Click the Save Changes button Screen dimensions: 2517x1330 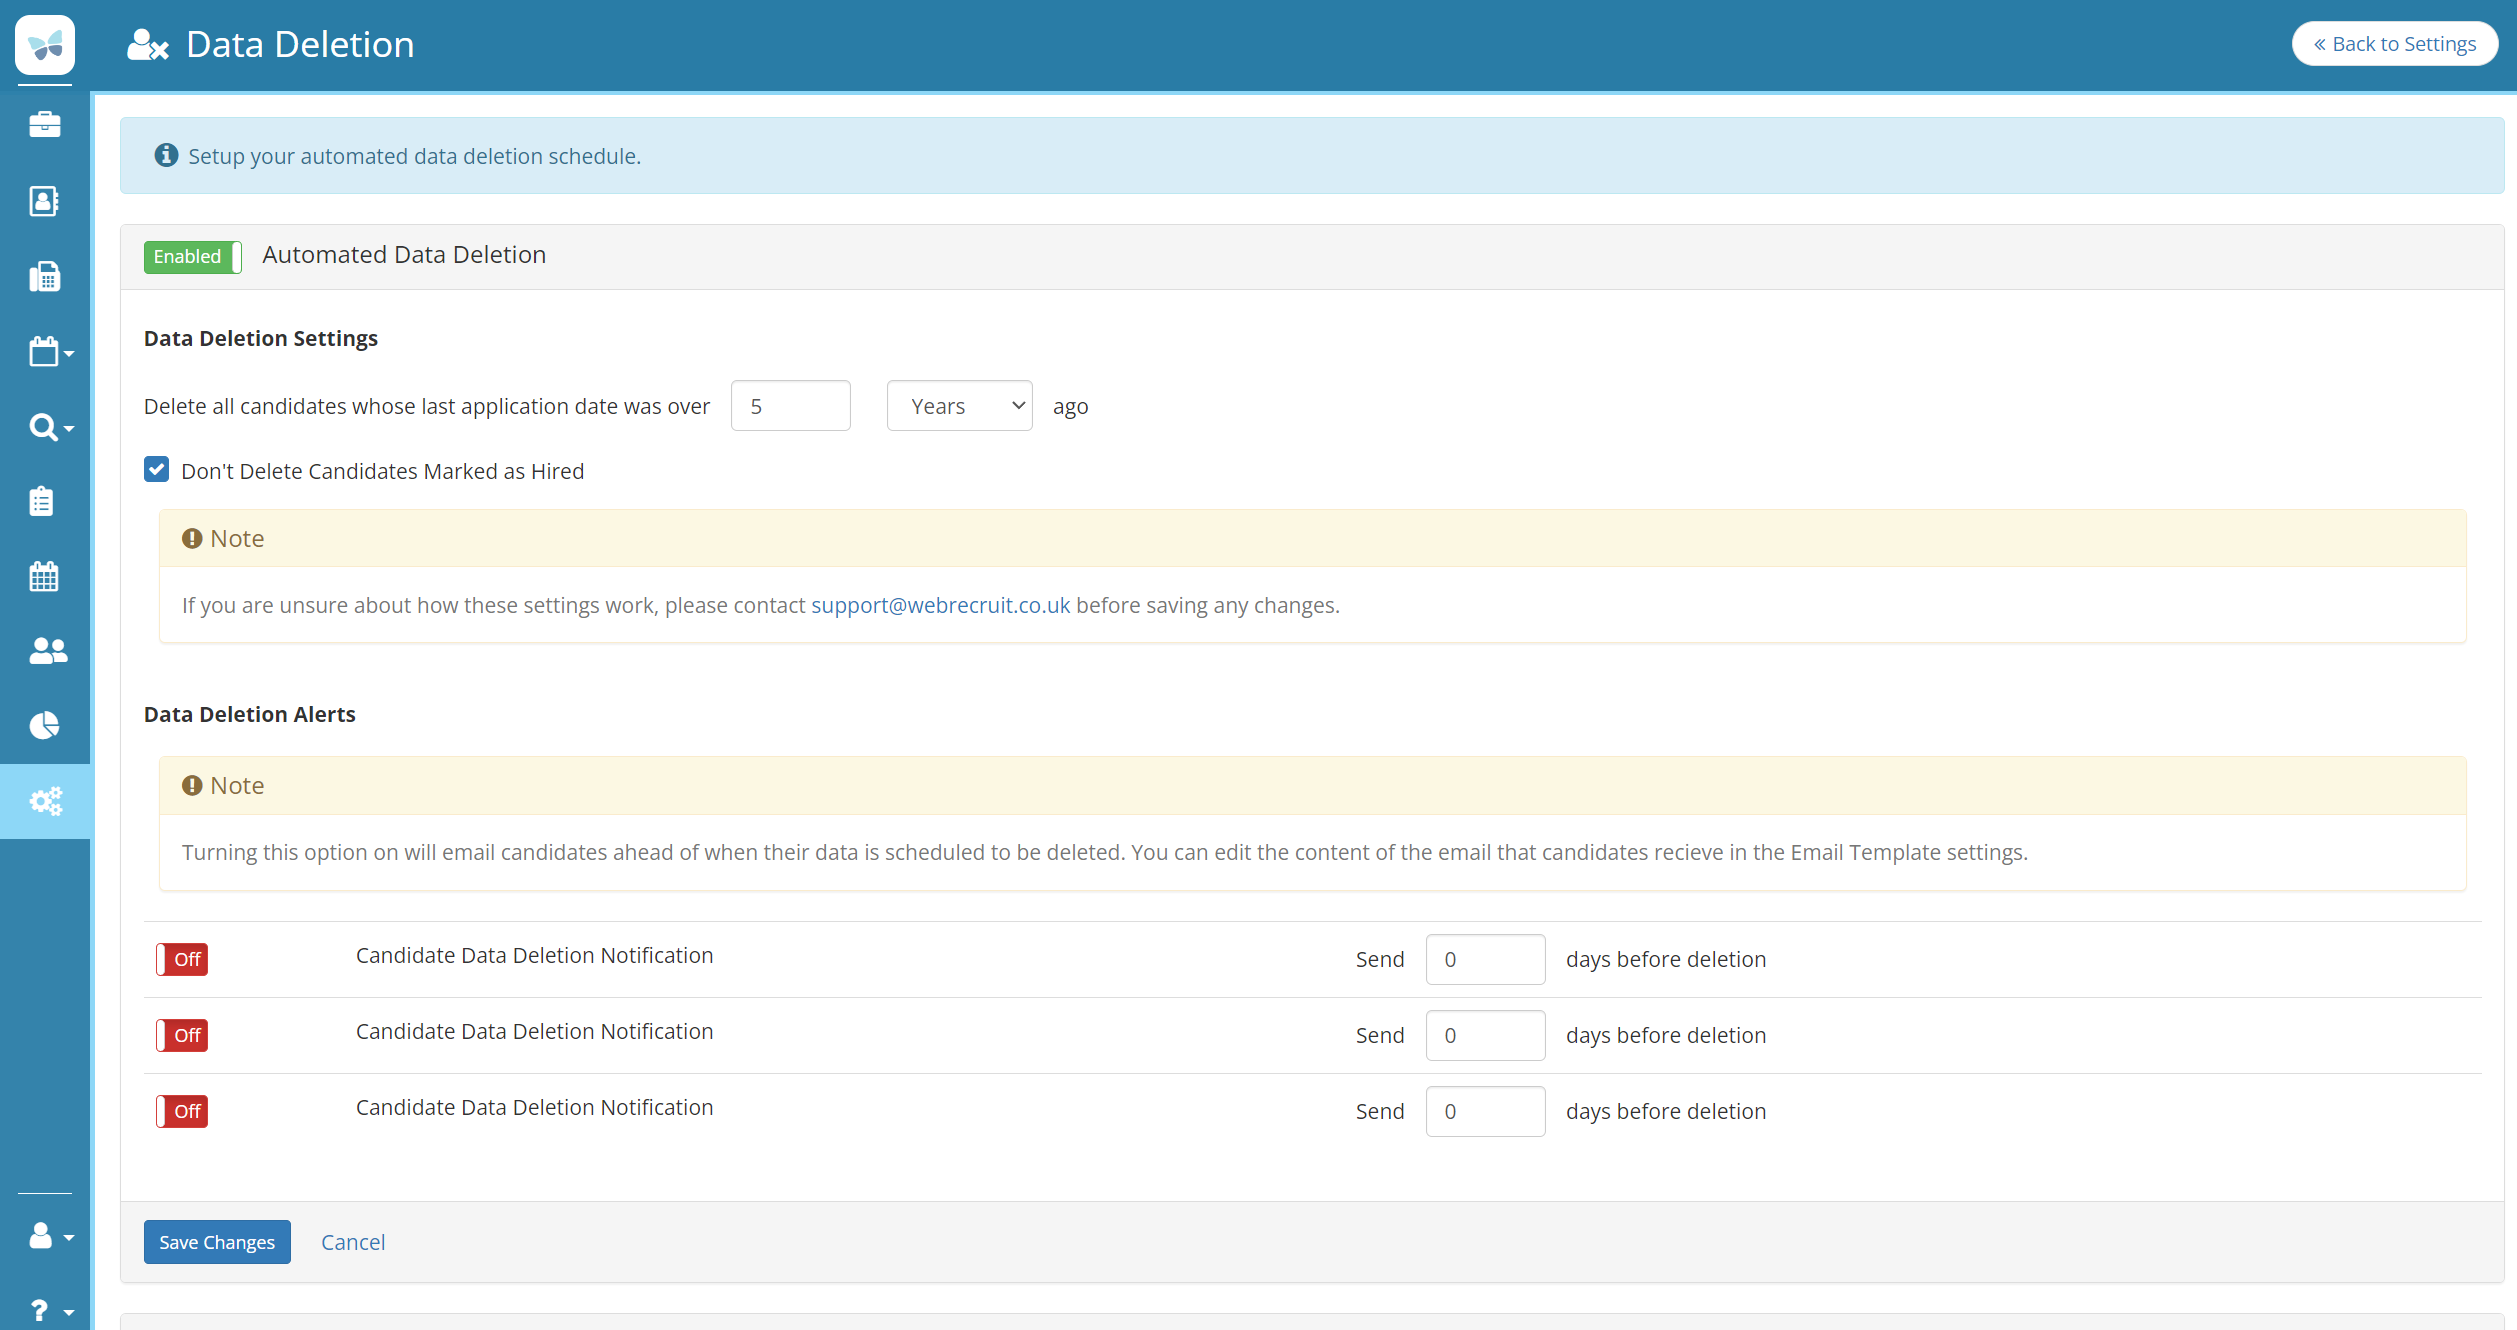click(217, 1242)
